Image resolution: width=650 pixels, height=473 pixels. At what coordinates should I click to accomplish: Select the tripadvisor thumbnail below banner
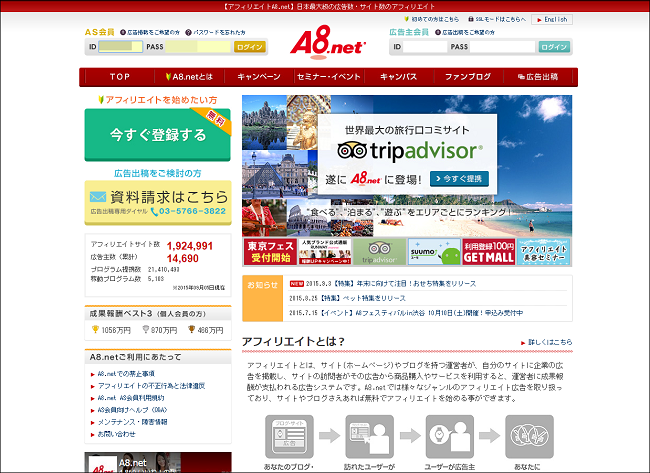(379, 252)
